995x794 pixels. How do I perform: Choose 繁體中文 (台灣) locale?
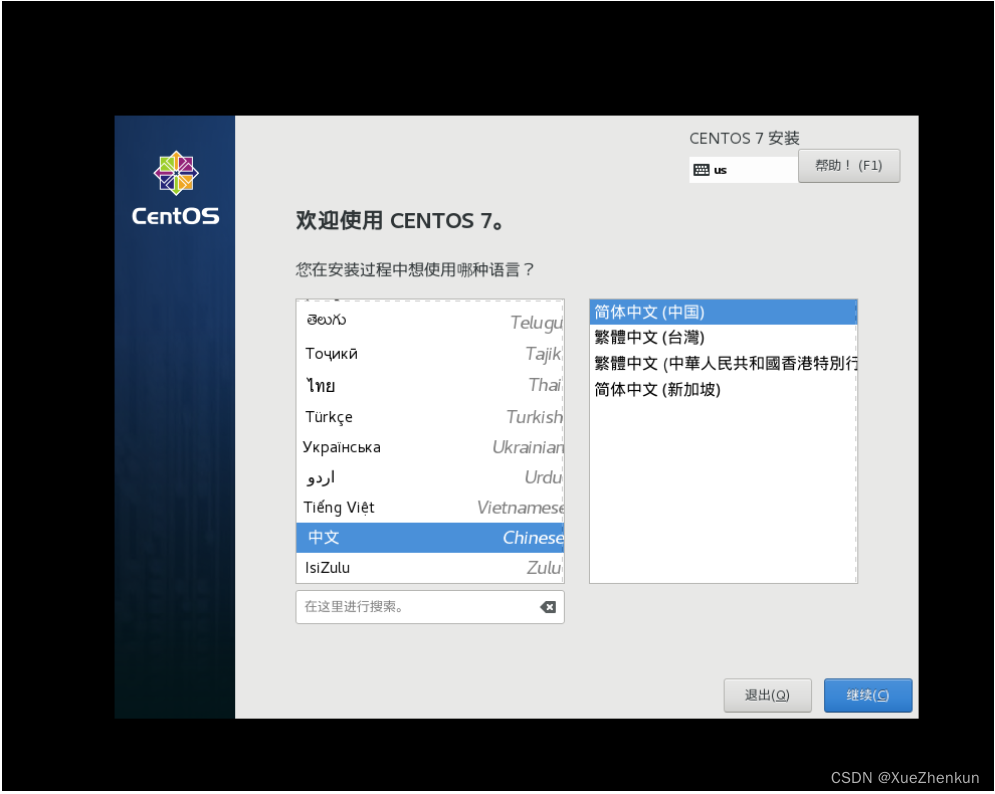(723, 338)
